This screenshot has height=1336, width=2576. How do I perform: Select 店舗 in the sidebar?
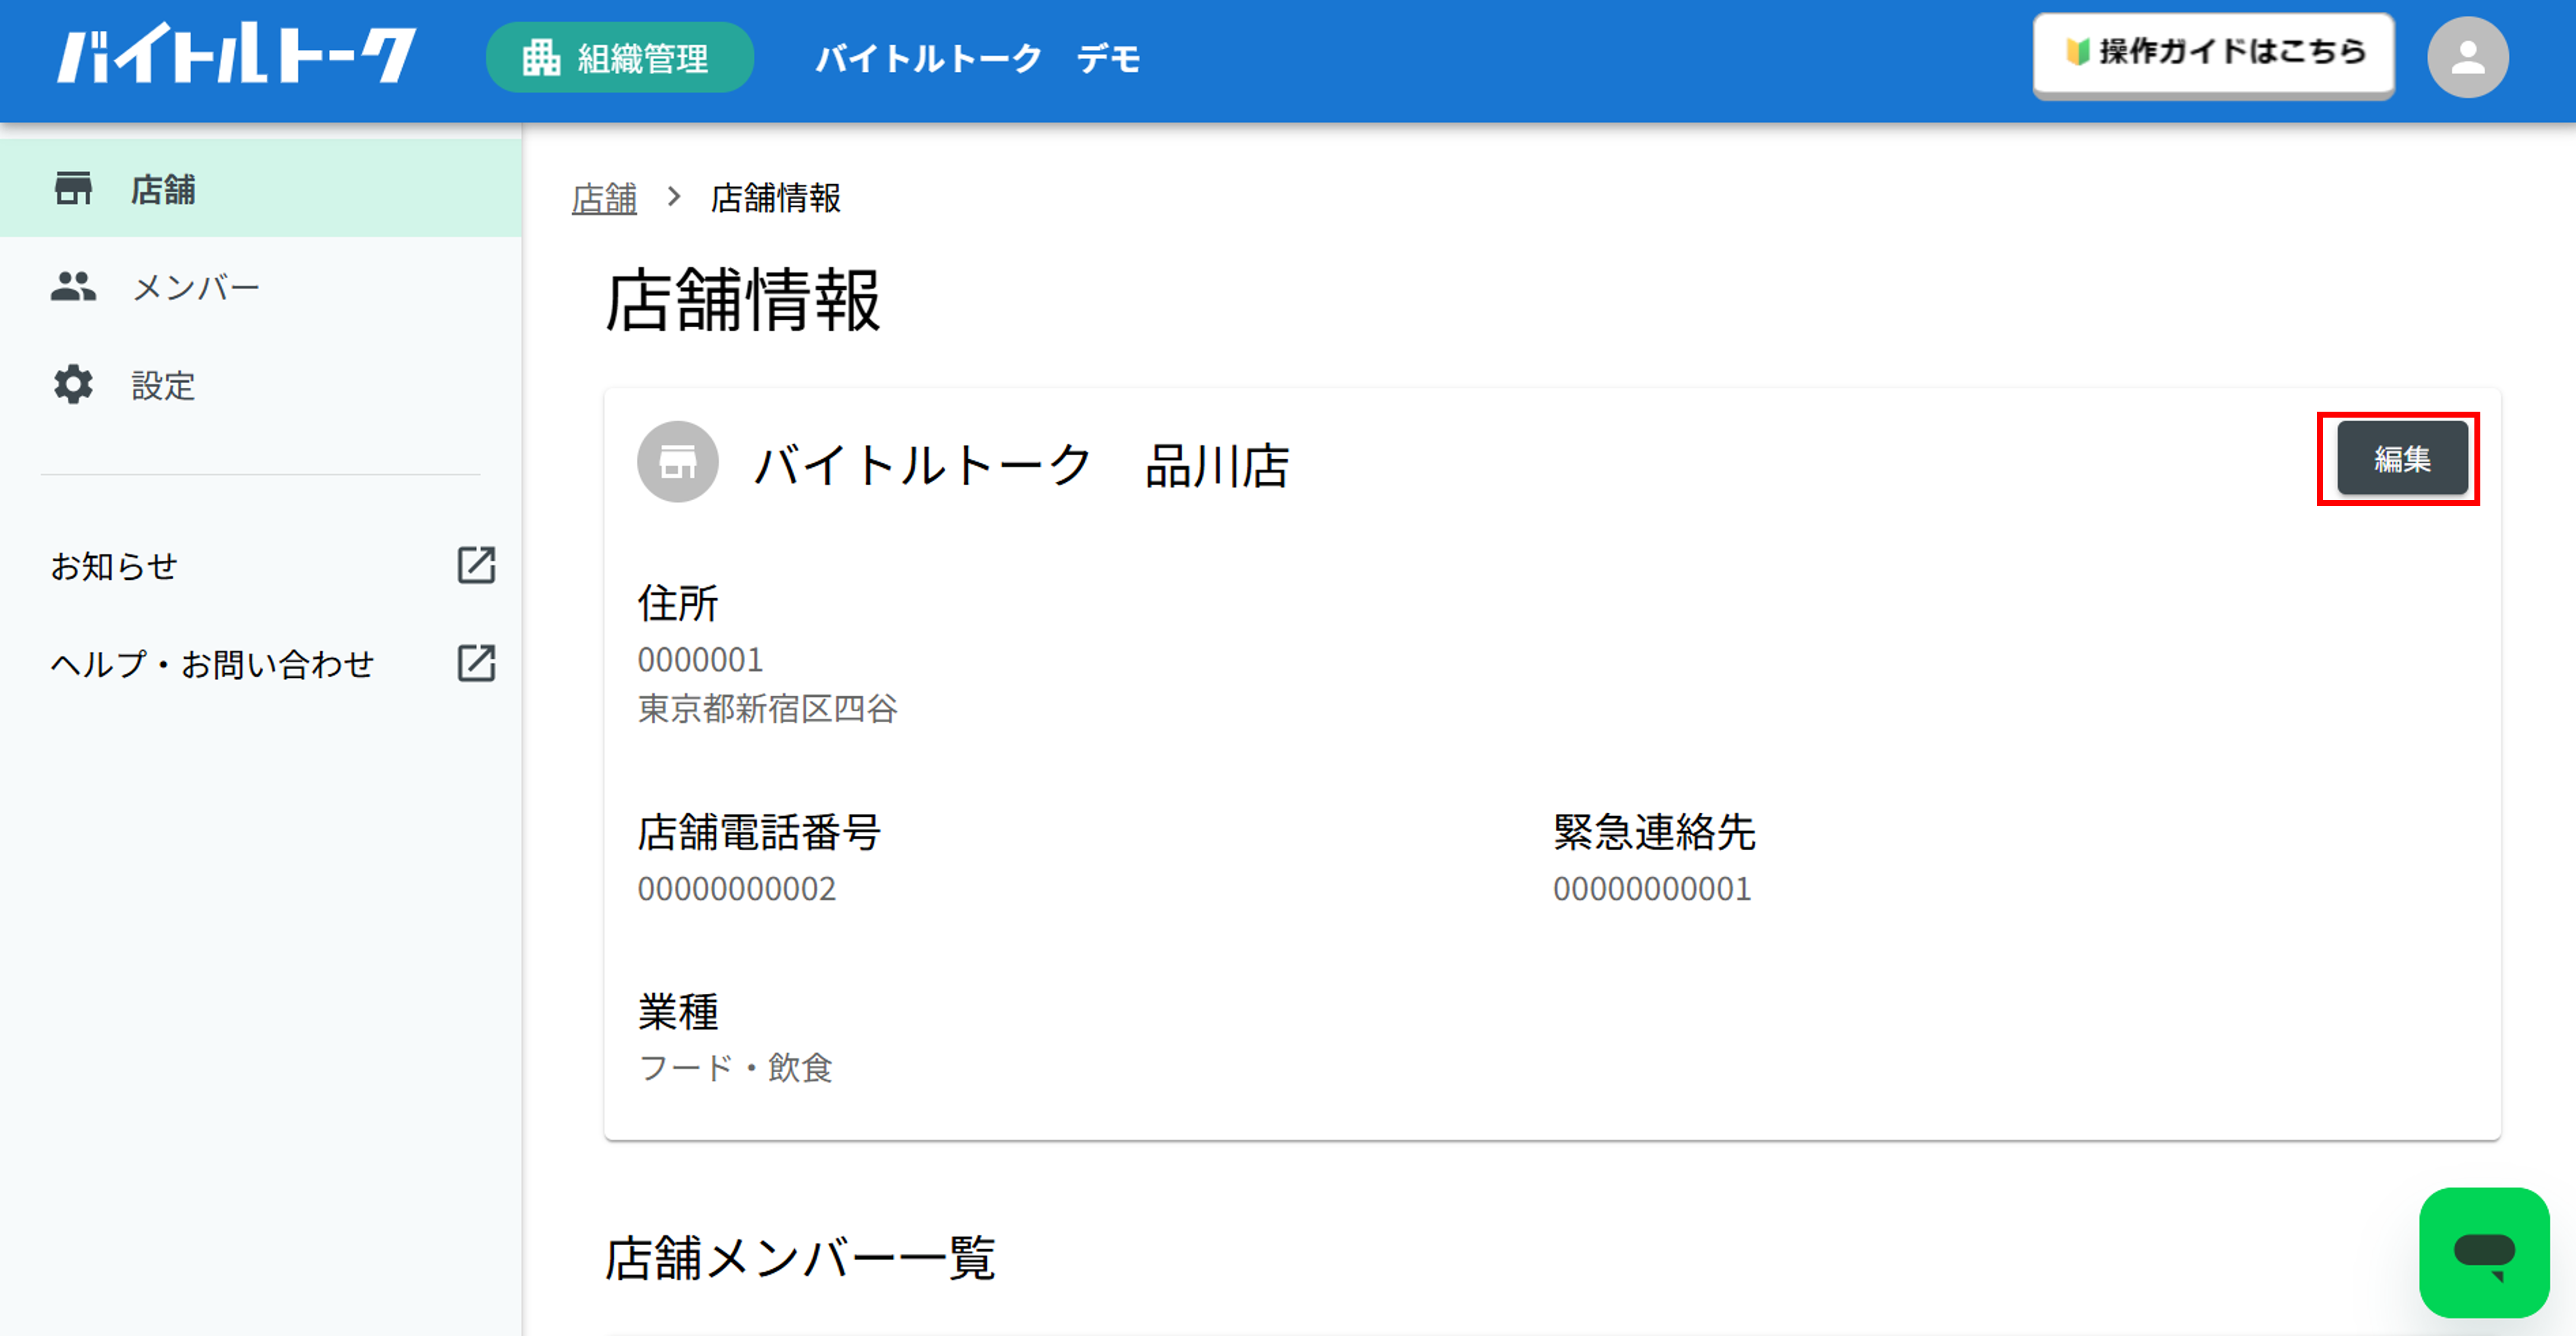pyautogui.click(x=261, y=189)
